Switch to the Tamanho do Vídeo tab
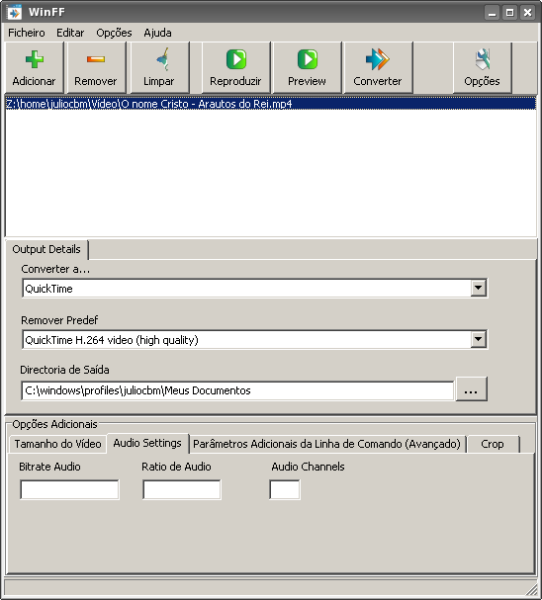Image resolution: width=542 pixels, height=600 pixels. click(58, 444)
